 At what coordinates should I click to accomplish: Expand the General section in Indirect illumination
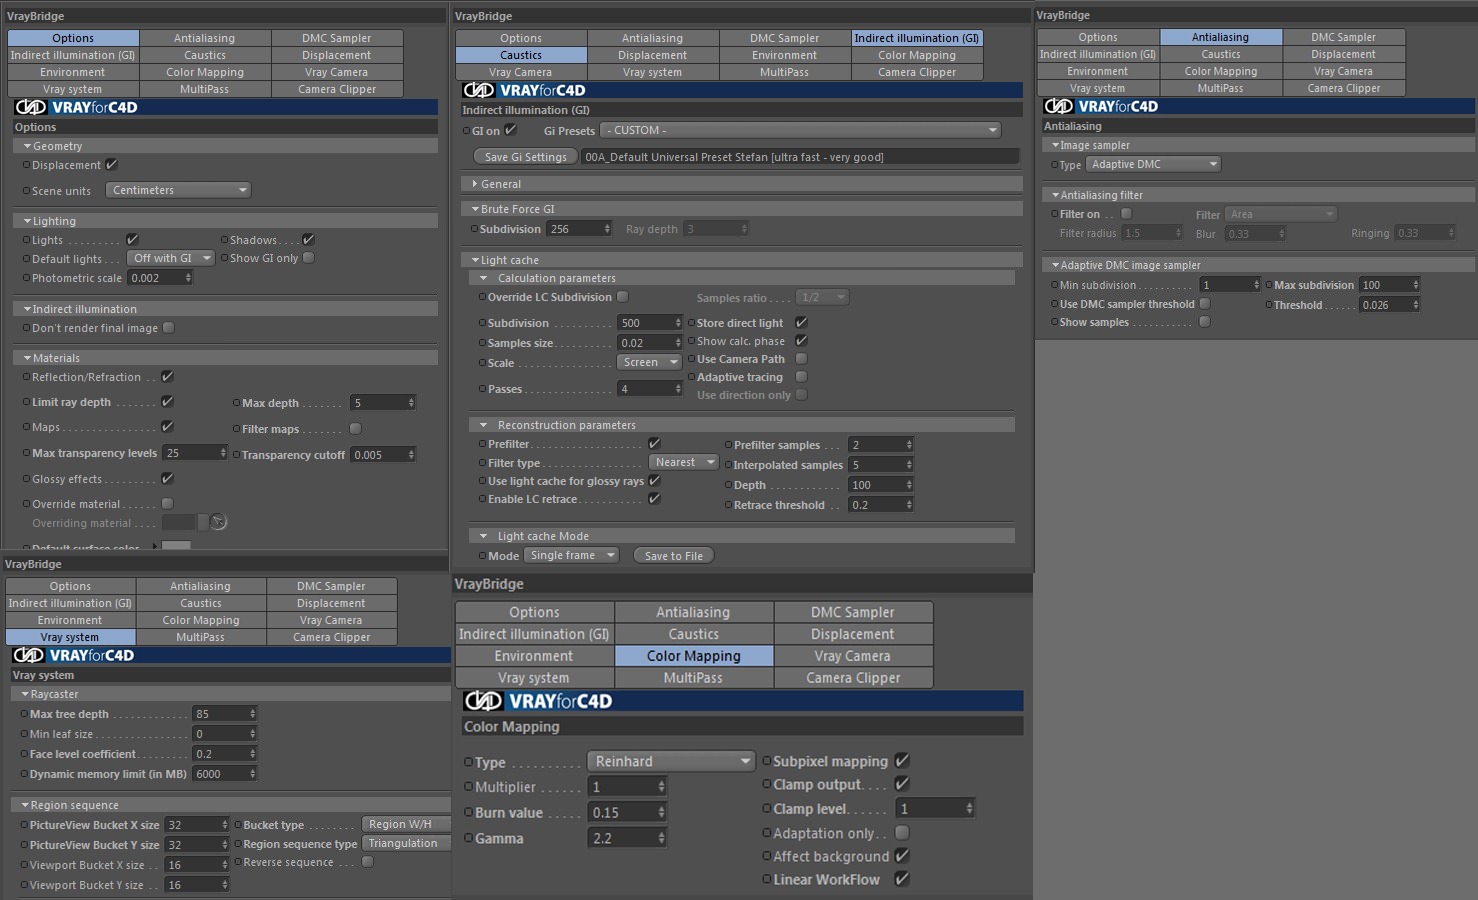point(475,184)
